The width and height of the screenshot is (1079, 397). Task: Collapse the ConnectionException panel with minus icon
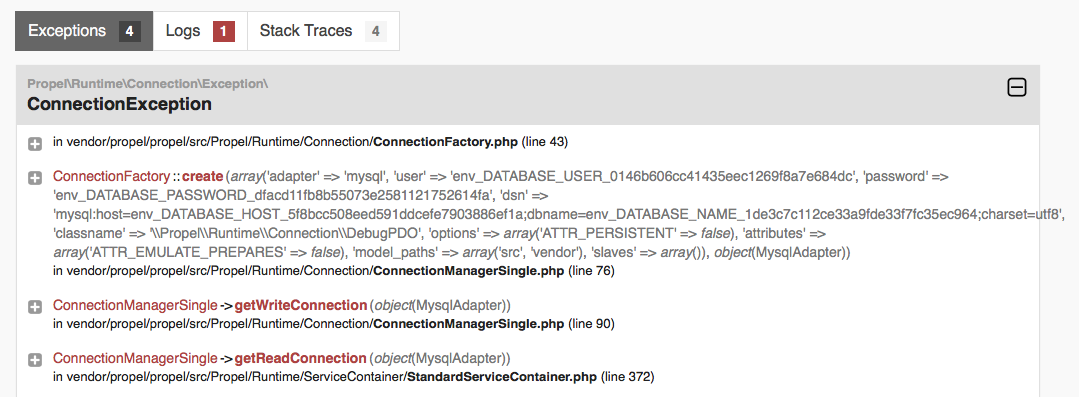1016,87
